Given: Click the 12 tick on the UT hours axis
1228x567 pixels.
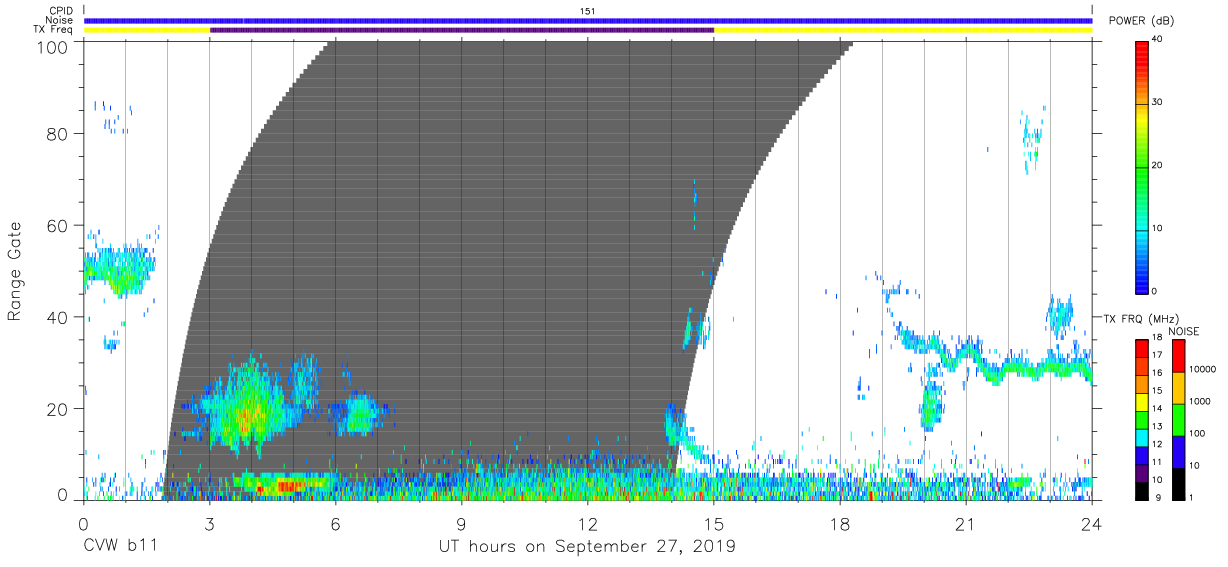Looking at the screenshot, I should [x=588, y=524].
